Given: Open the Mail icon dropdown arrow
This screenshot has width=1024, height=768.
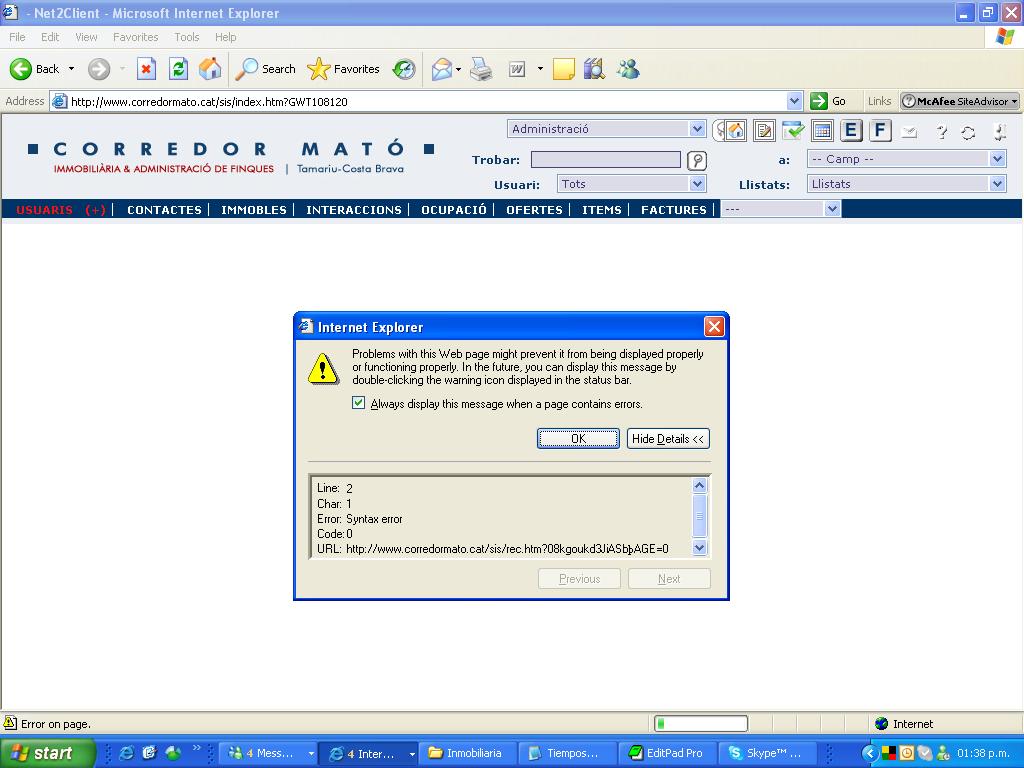Looking at the screenshot, I should pos(458,69).
